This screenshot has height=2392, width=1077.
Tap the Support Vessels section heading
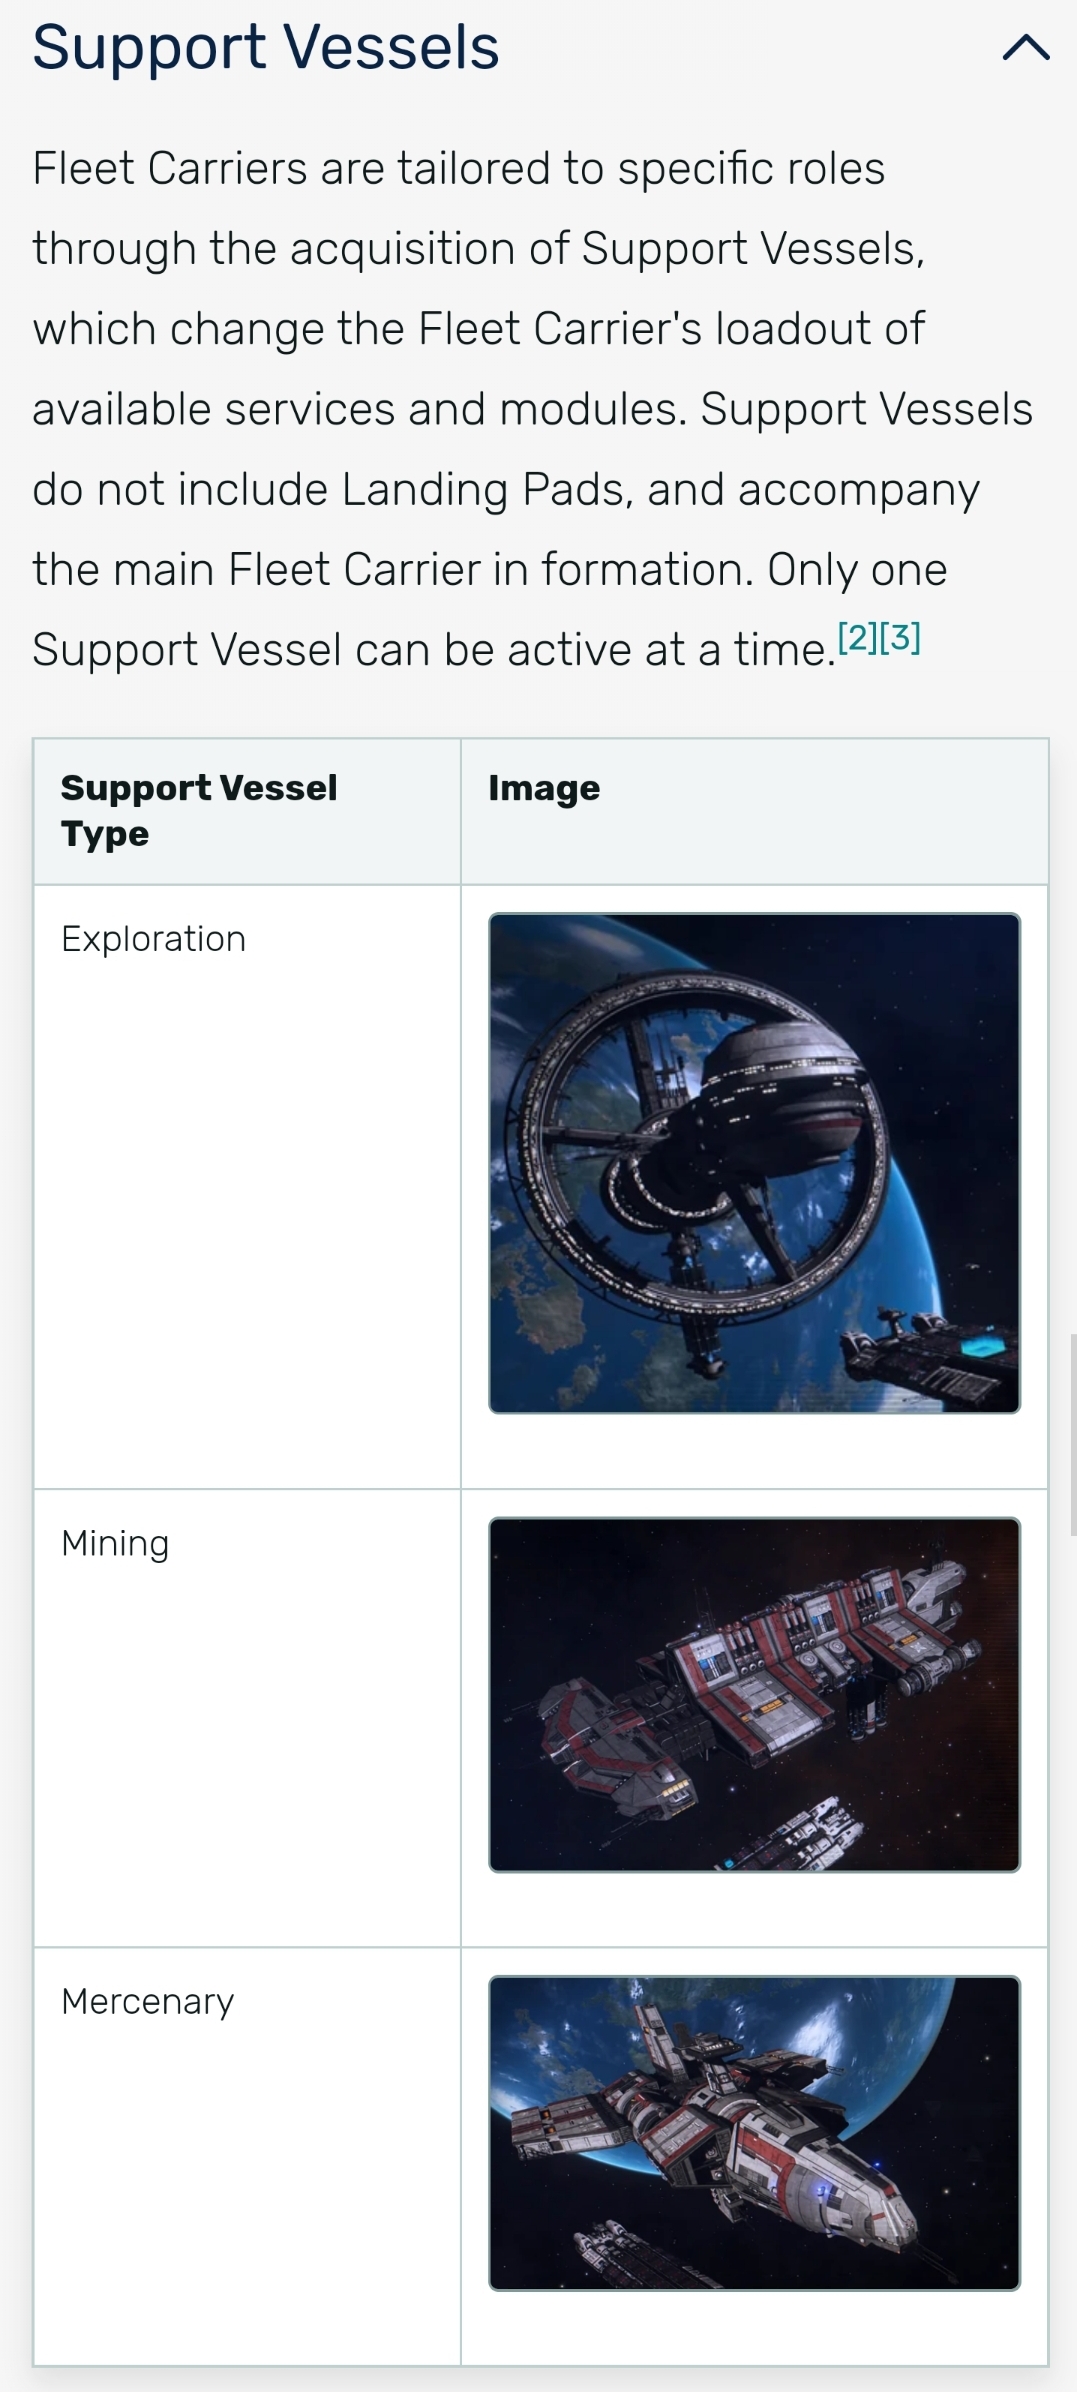click(x=265, y=47)
